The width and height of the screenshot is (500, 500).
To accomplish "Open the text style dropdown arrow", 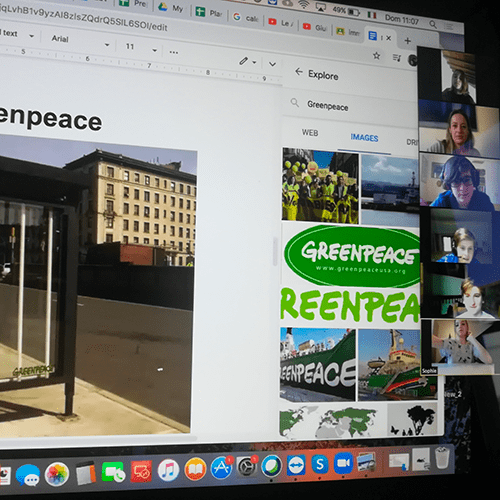I will point(32,36).
